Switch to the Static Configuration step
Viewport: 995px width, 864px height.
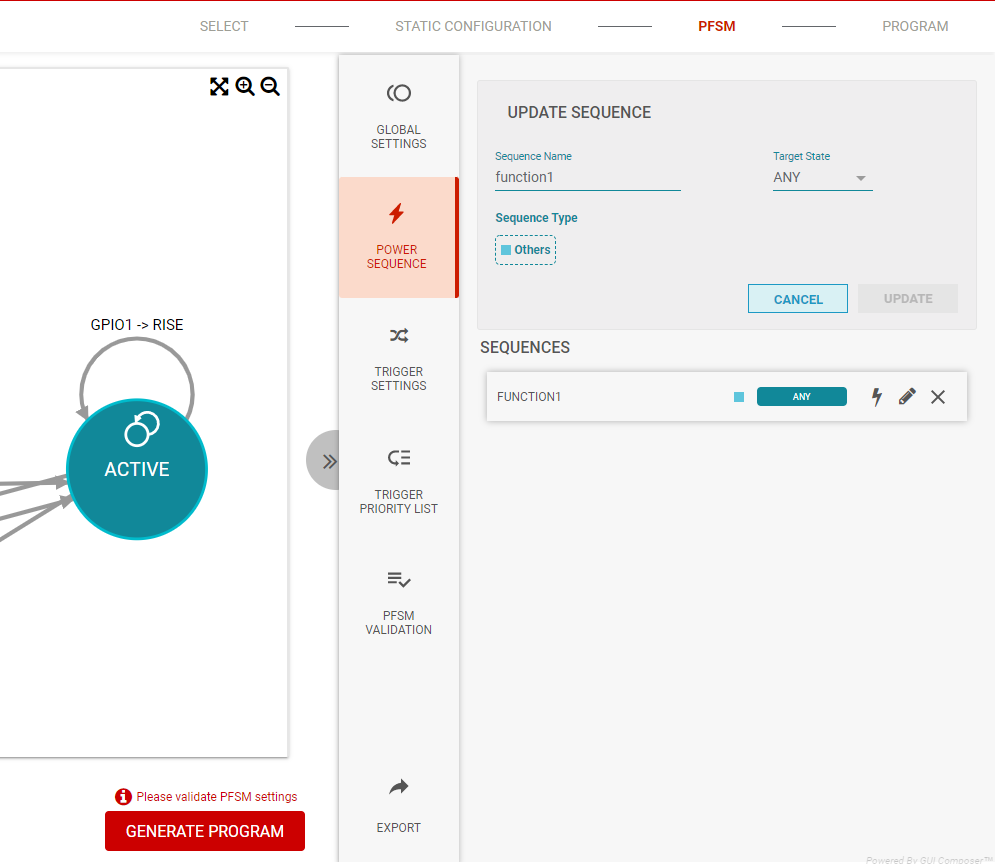pyautogui.click(x=473, y=26)
